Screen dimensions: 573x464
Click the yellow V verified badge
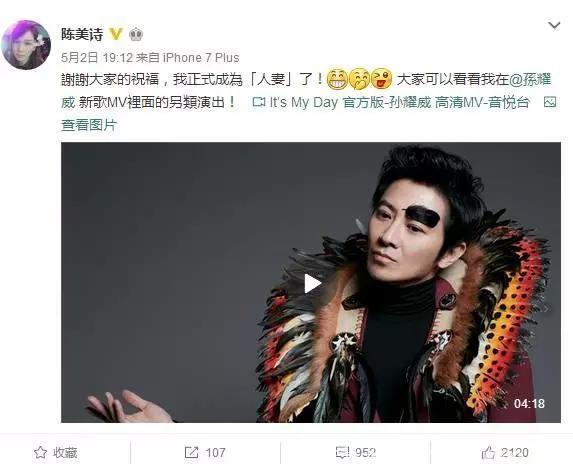point(115,34)
